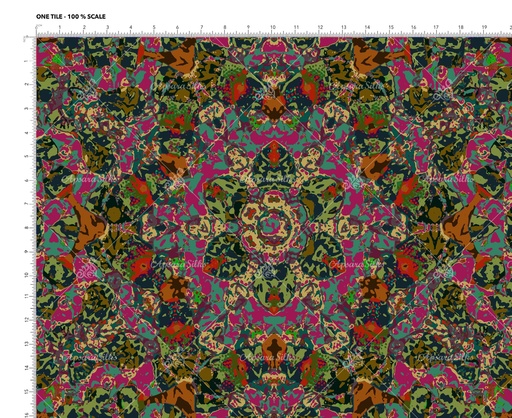Click the "ONE TILE - 100 % SCALE" heading
The image size is (512, 418).
(x=71, y=16)
